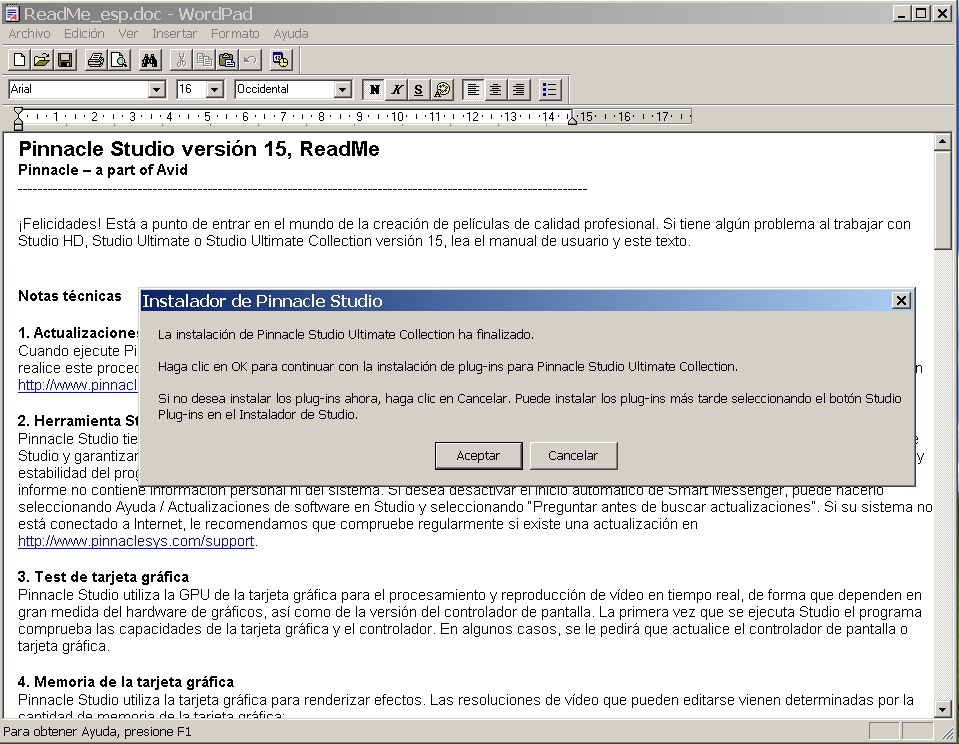Expand the Arial font name dropdown
Viewport: 959px width, 744px height.
point(156,90)
